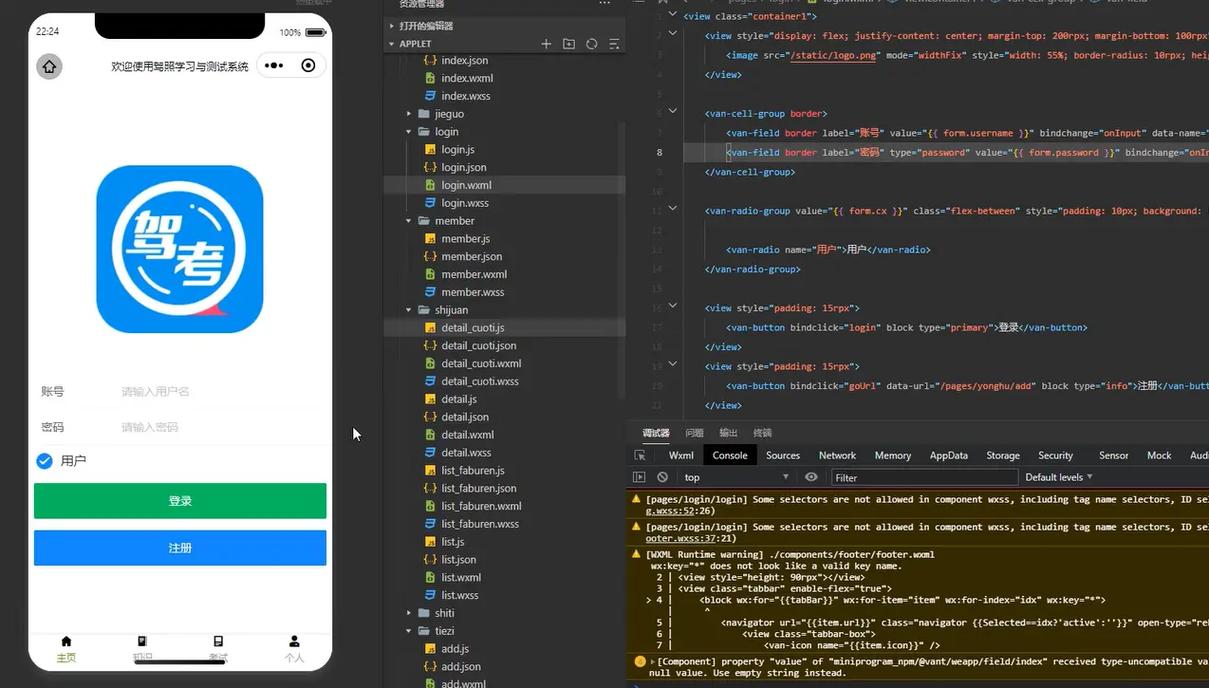Toggle the console sidebar panel icon
Image resolution: width=1209 pixels, height=688 pixels.
pyautogui.click(x=640, y=478)
